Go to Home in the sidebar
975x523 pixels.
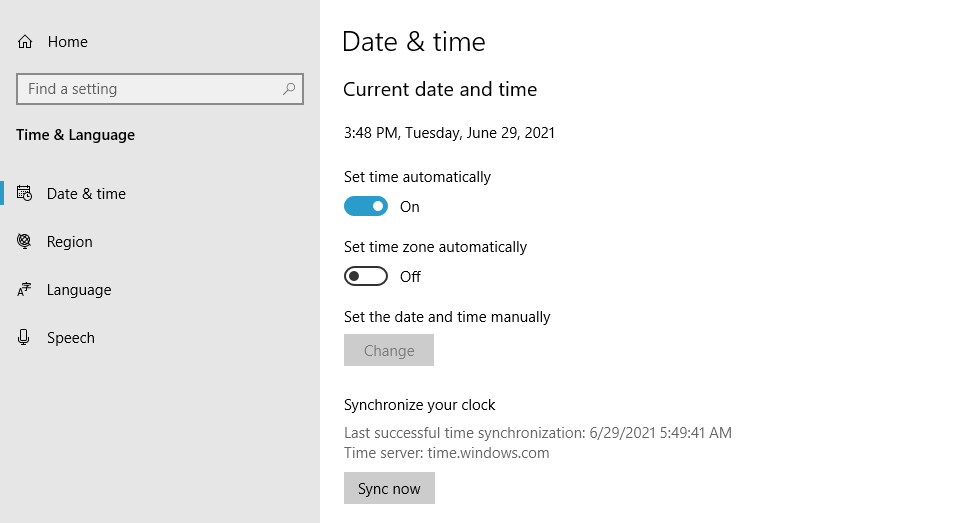[67, 42]
